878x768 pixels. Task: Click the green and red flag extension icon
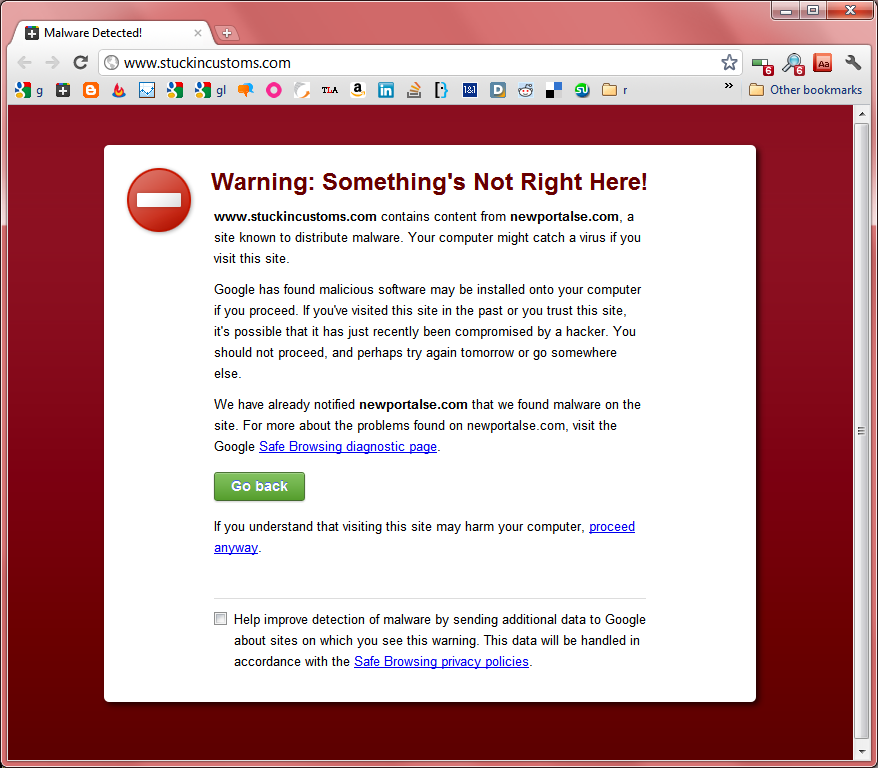coord(762,65)
